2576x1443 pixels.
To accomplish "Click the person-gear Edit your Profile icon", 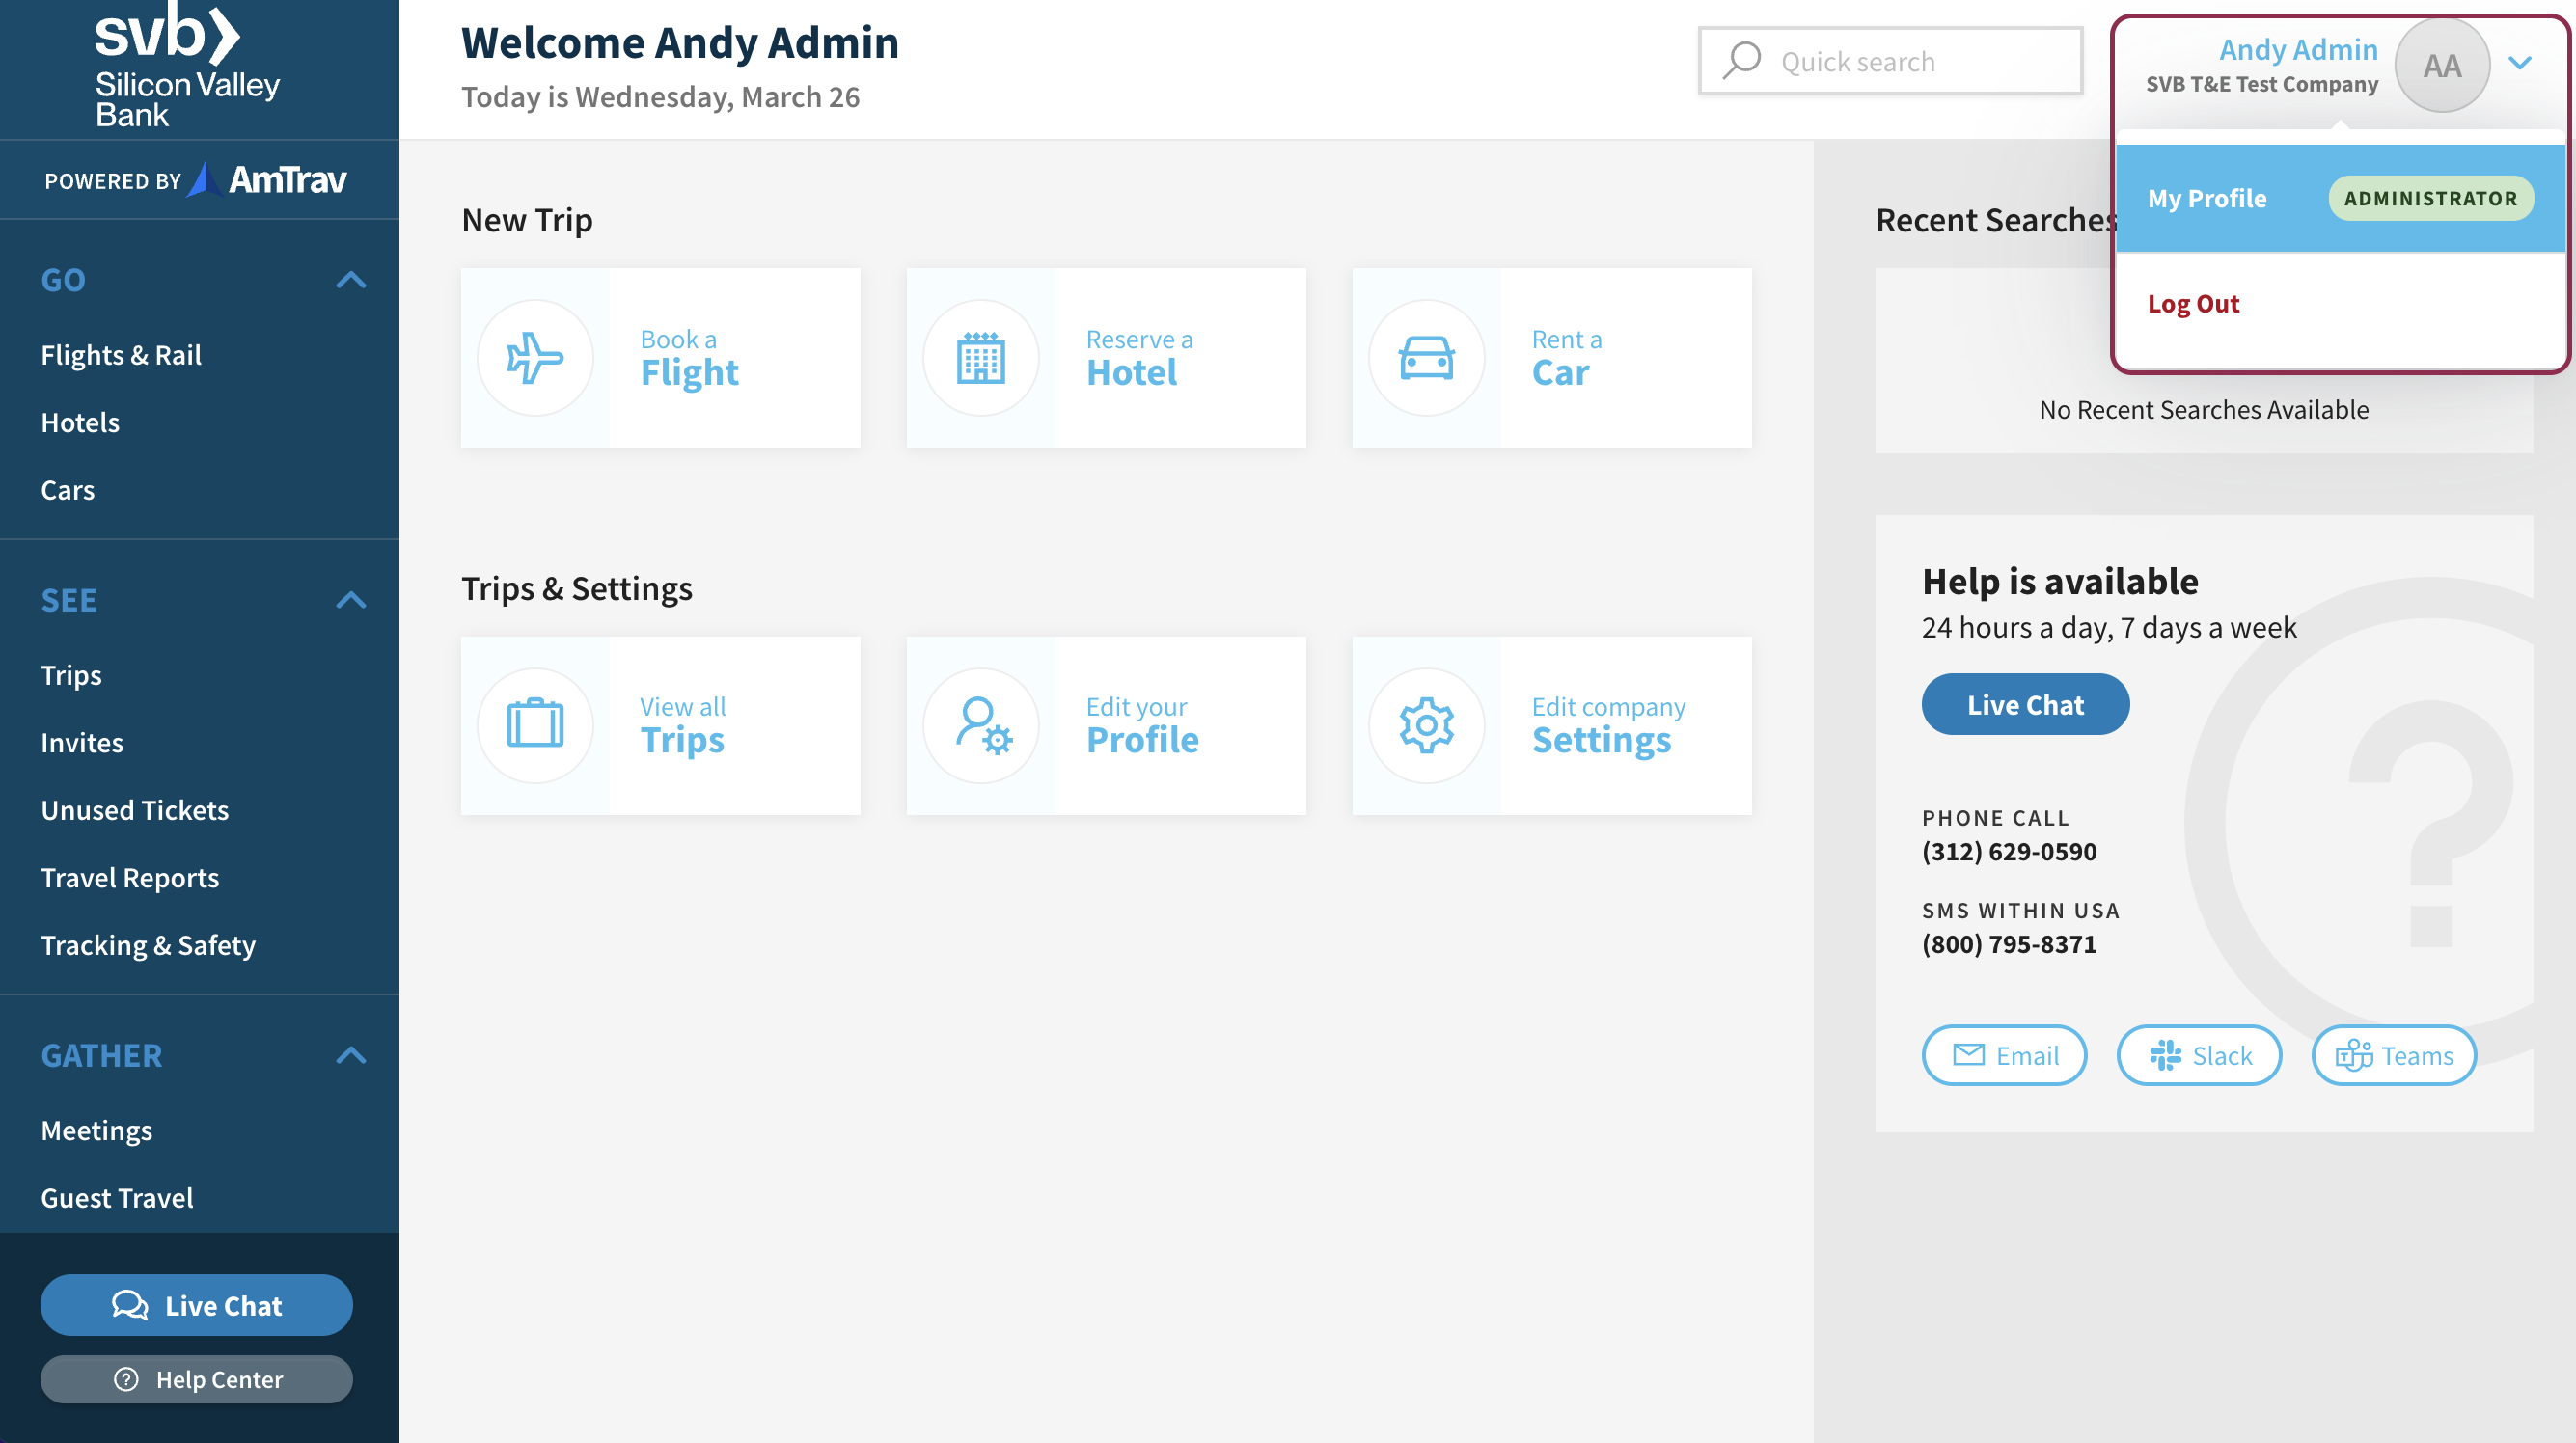I will [980, 725].
